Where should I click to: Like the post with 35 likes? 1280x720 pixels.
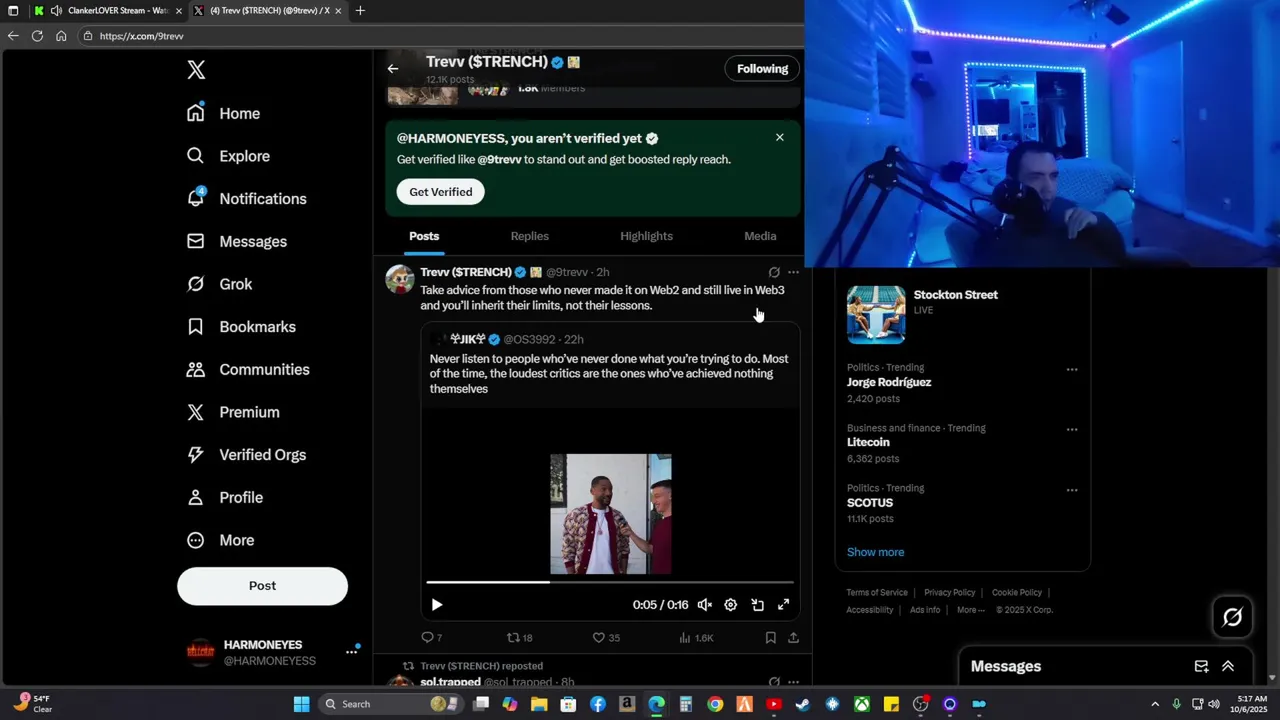click(x=606, y=638)
